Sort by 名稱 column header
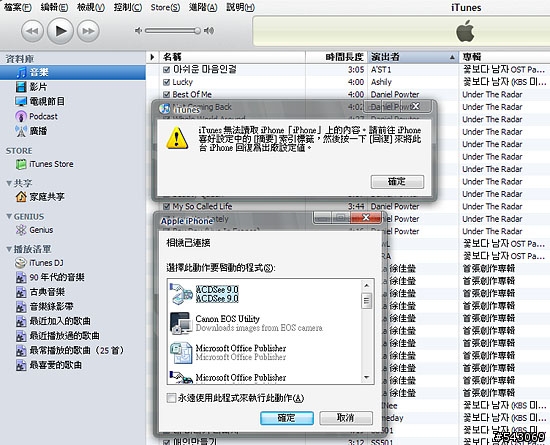Viewport: 550px width, 445px height. [232, 57]
